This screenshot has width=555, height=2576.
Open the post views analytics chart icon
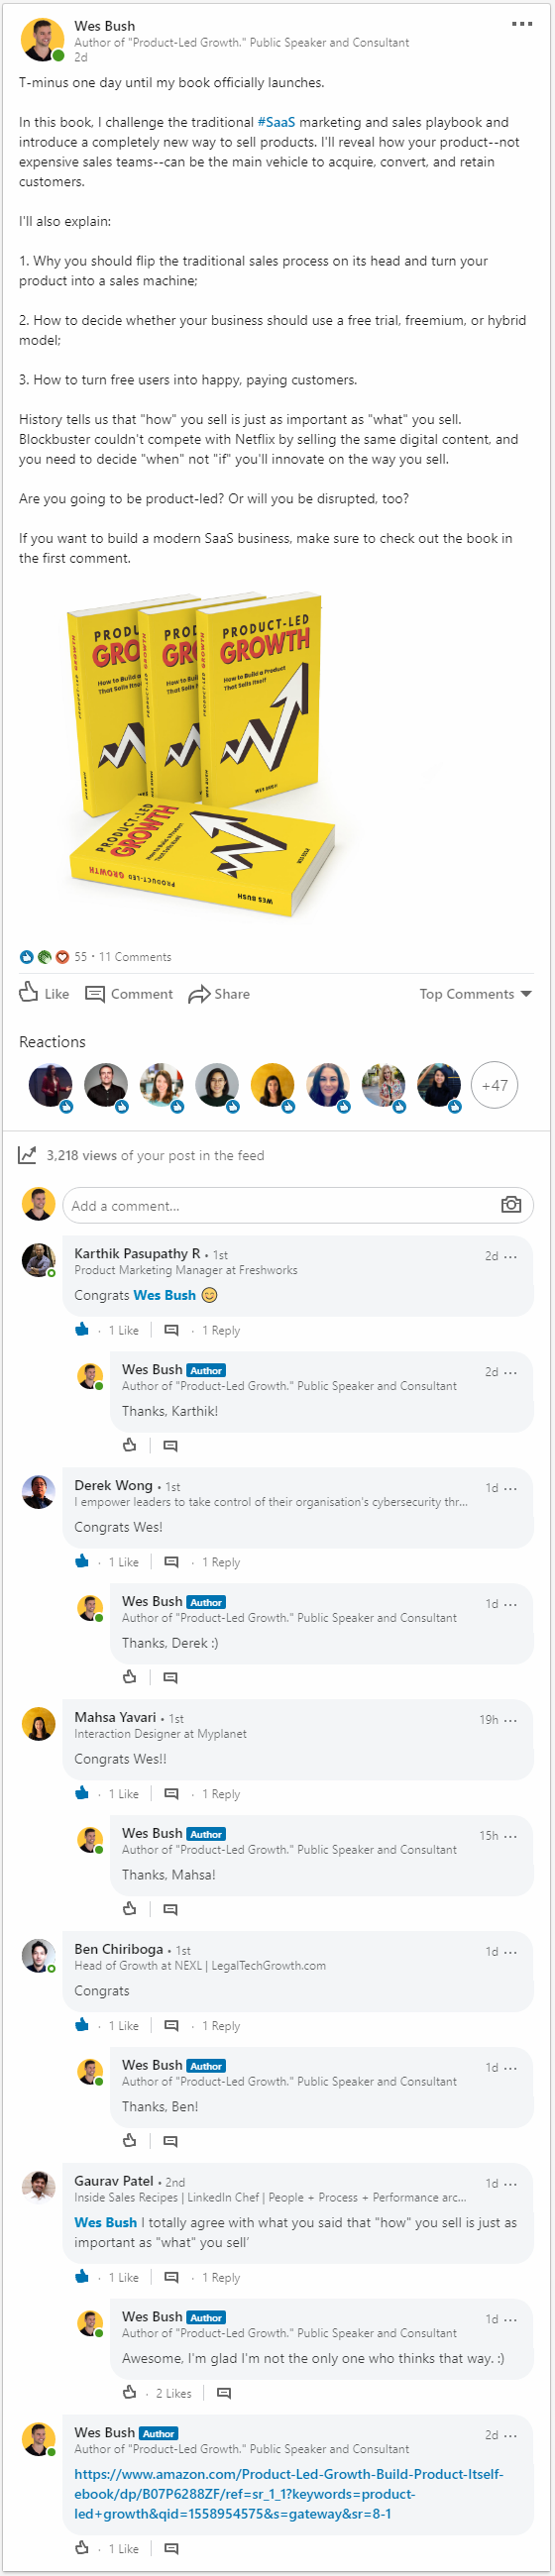tap(28, 1154)
